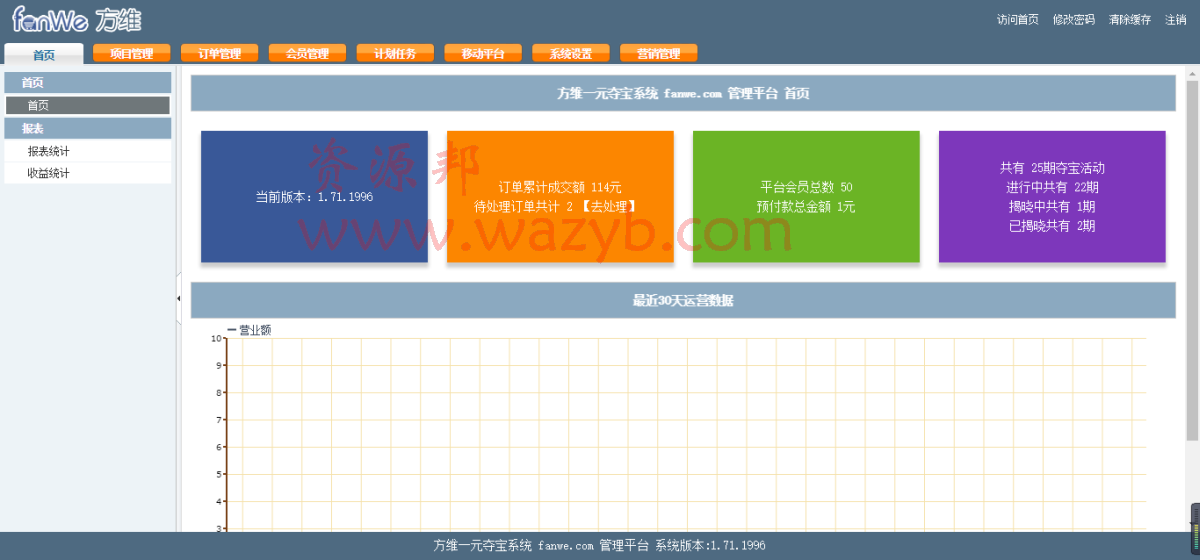
Task: Collapse the sidebar with the arrow handle
Action: coord(178,298)
